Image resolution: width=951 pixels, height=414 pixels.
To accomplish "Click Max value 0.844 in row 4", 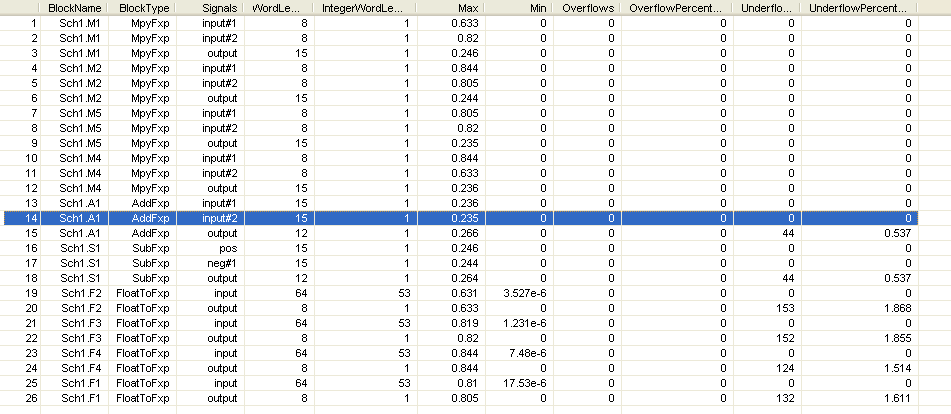I will point(452,68).
